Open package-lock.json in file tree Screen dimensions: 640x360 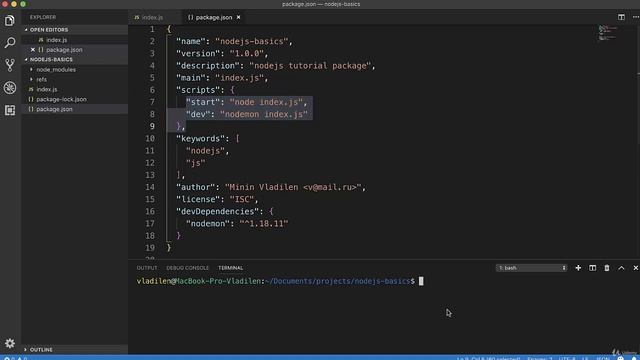61,99
